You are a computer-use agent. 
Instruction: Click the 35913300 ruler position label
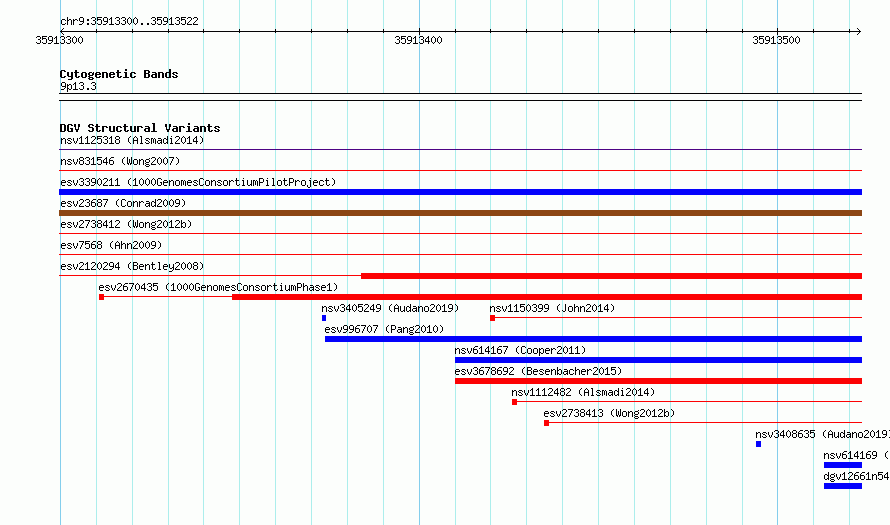(59, 40)
